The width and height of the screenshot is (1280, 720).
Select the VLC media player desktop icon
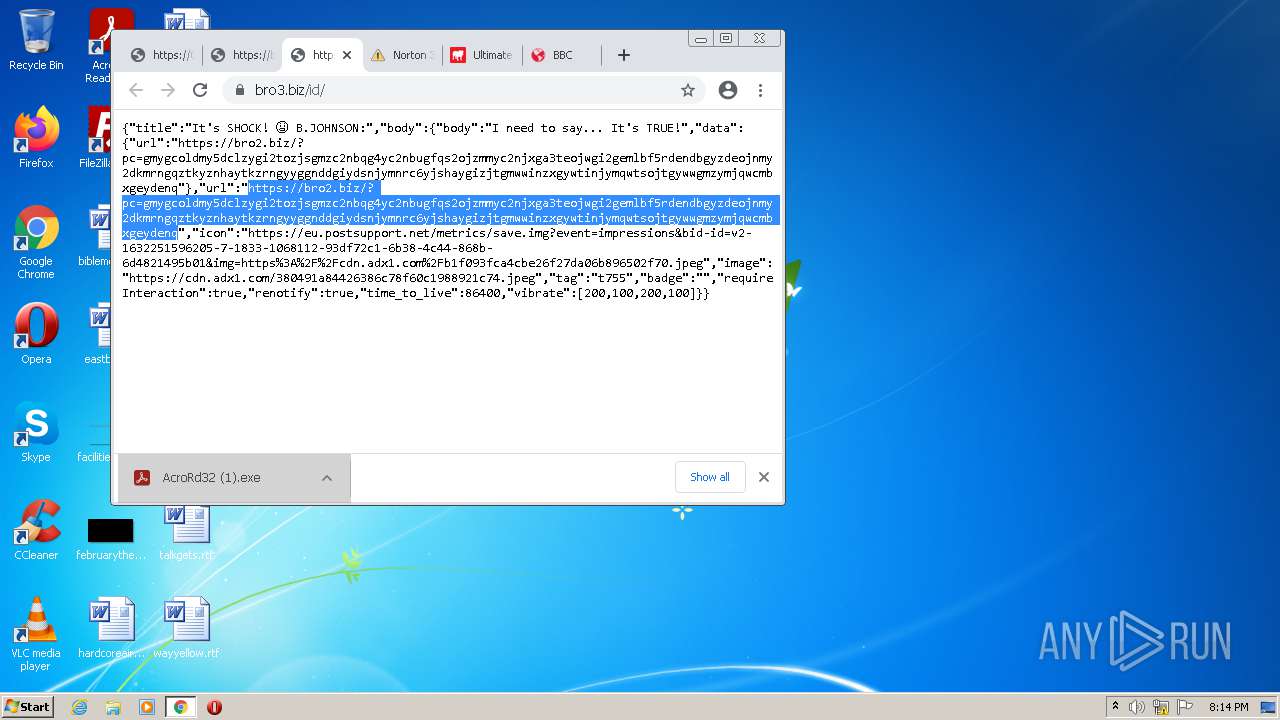tap(36, 635)
